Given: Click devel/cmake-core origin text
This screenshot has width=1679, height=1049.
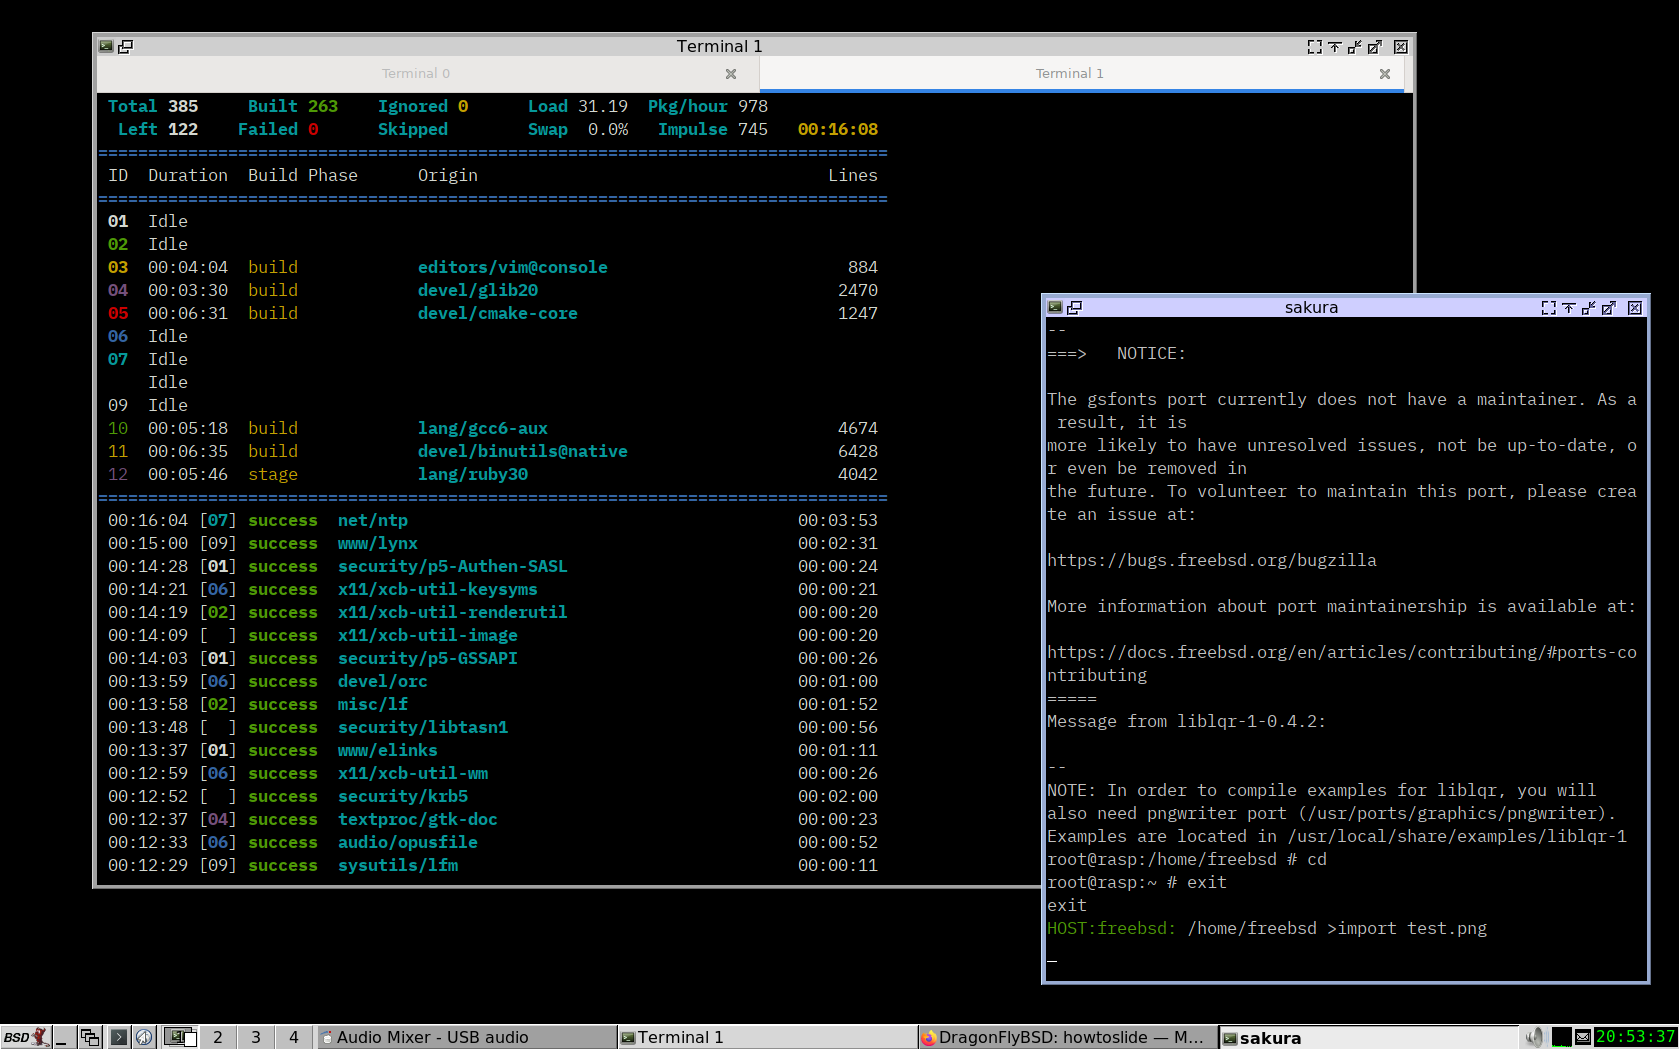Looking at the screenshot, I should (498, 313).
